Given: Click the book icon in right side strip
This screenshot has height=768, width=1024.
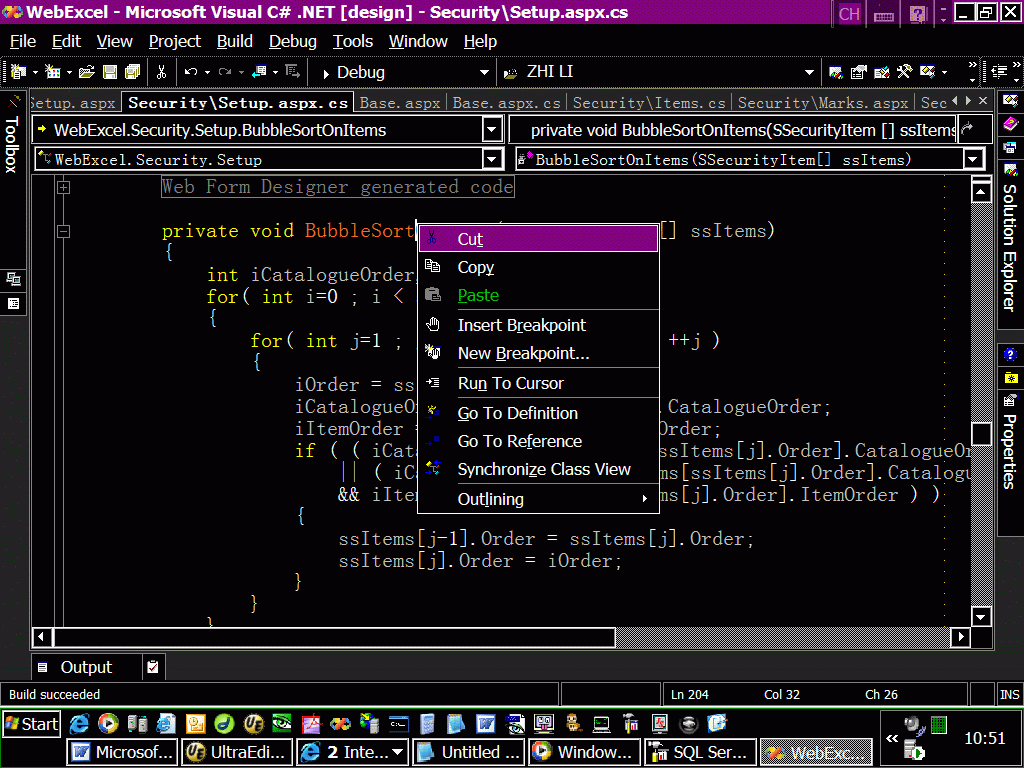Looking at the screenshot, I should [1010, 124].
